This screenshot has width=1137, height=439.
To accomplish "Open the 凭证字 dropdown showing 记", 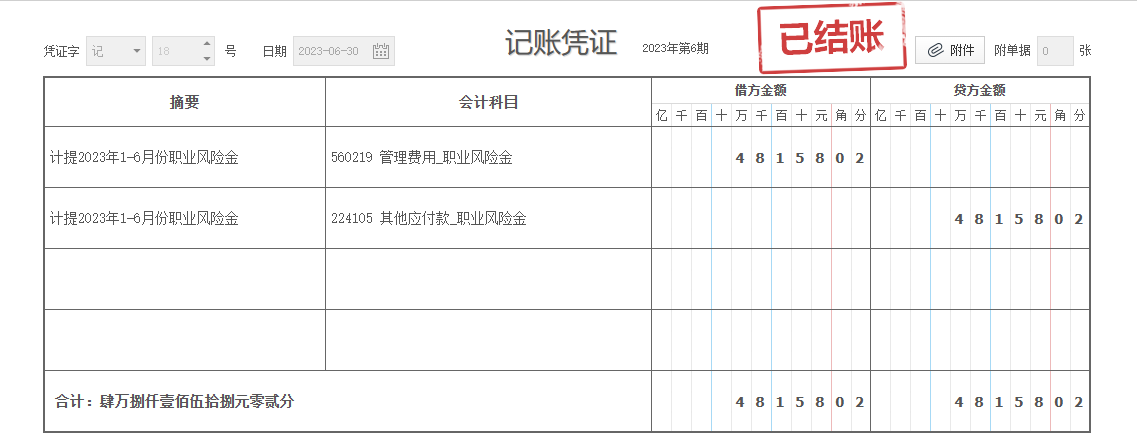I will pyautogui.click(x=116, y=51).
